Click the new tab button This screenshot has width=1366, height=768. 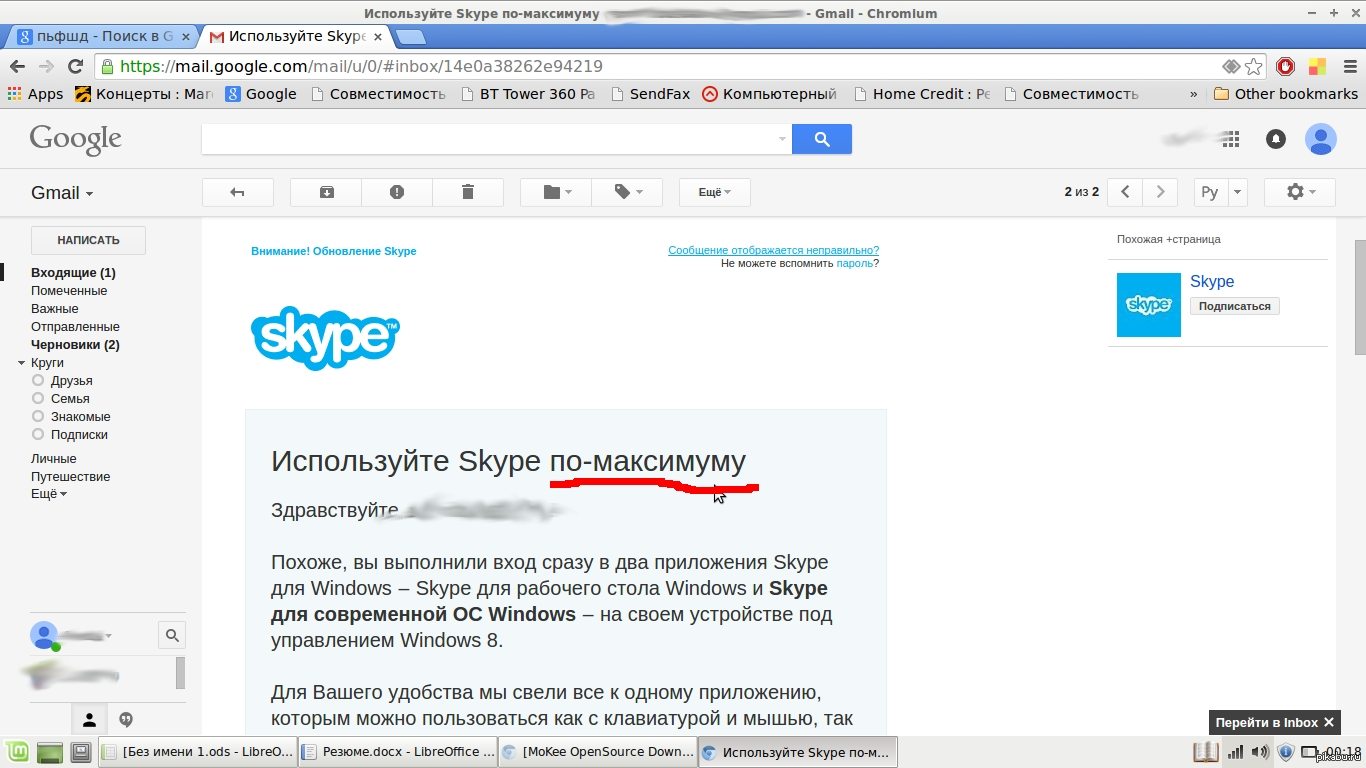410,37
